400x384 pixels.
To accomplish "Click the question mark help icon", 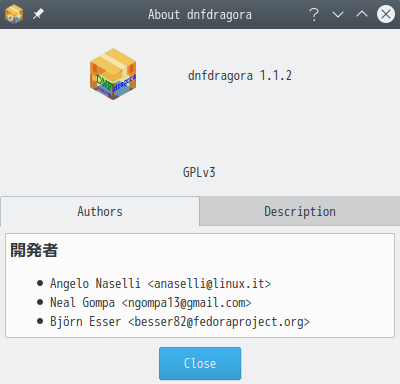I will 314,14.
